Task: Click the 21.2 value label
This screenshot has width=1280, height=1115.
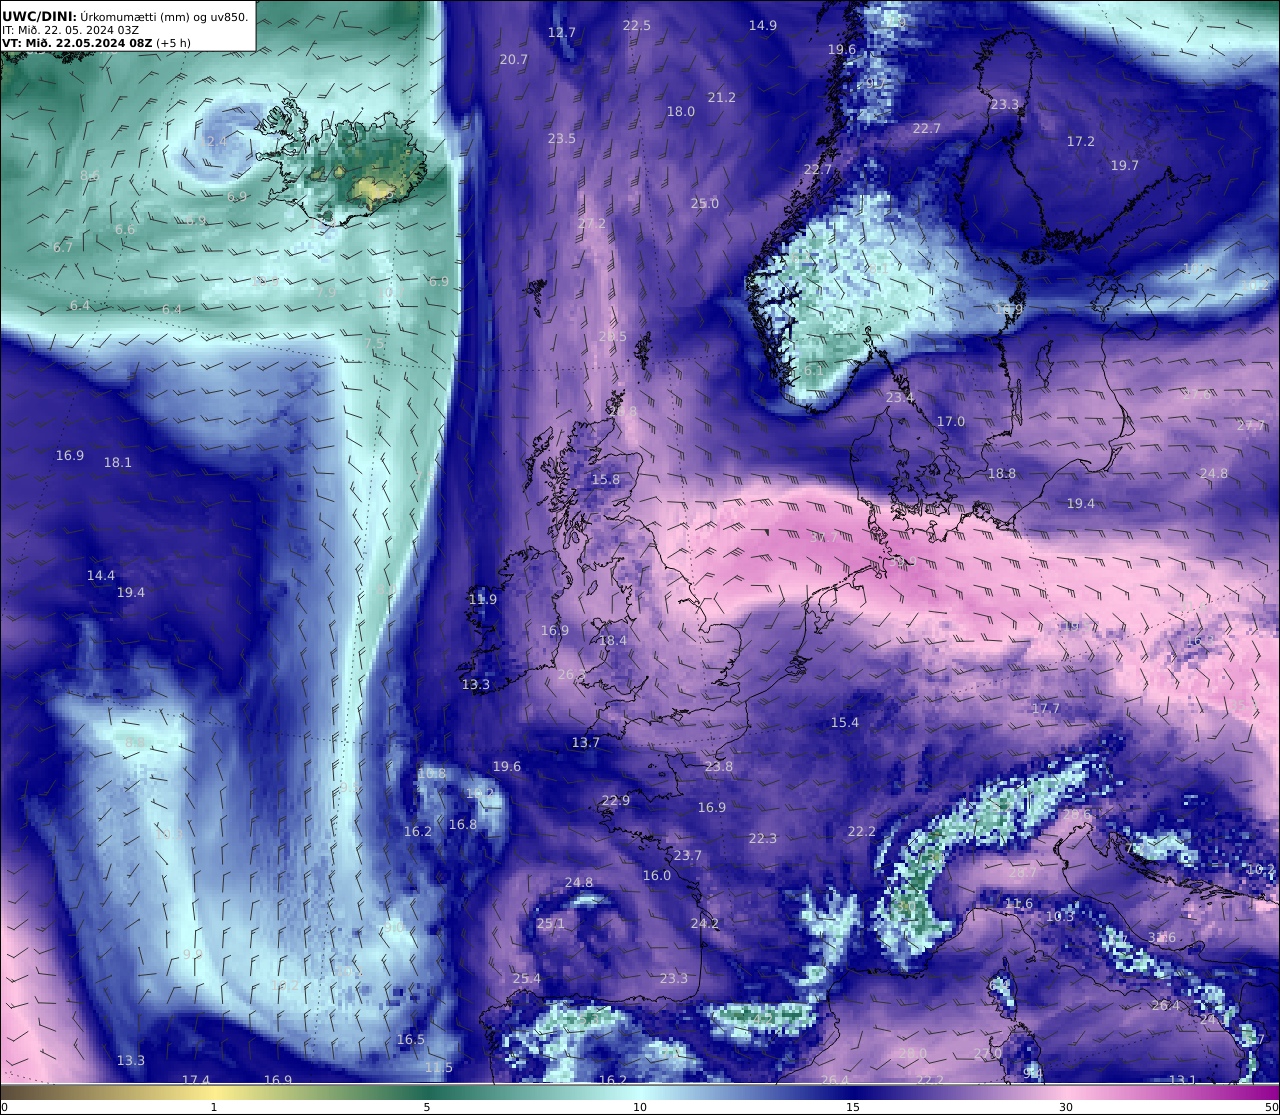Action: point(722,98)
